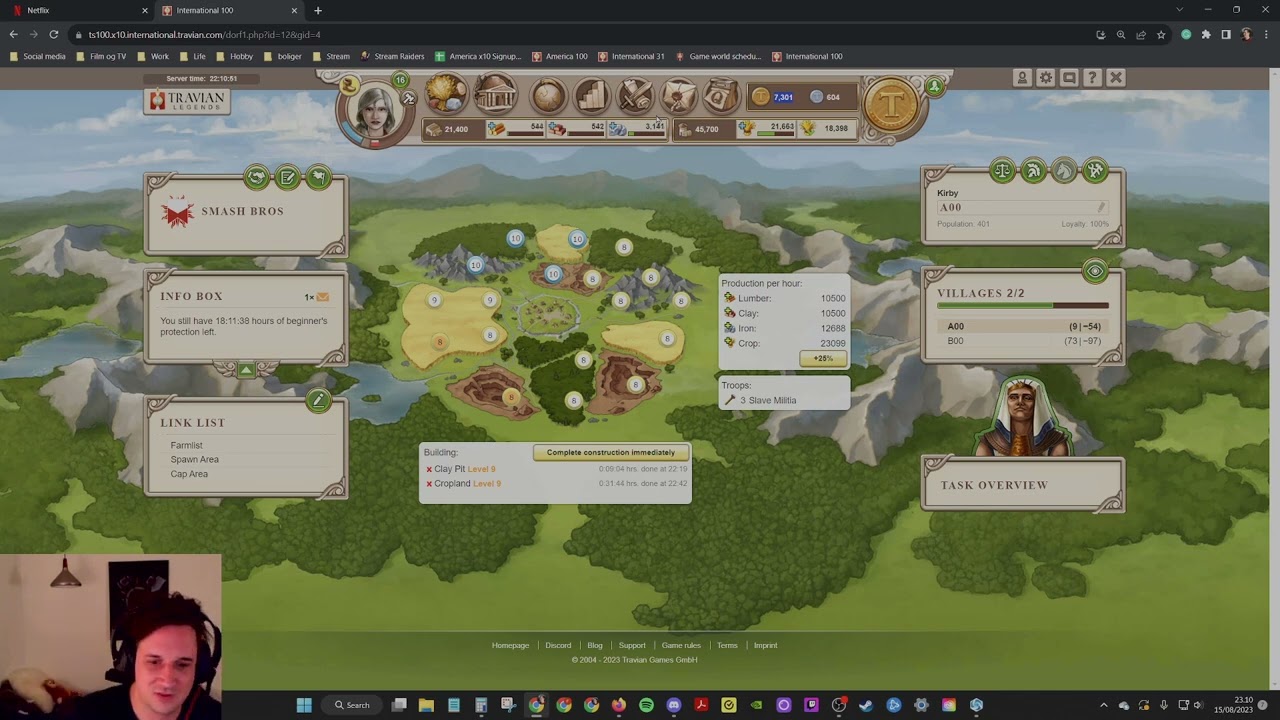Open the Daily Quests icon

[721, 96]
